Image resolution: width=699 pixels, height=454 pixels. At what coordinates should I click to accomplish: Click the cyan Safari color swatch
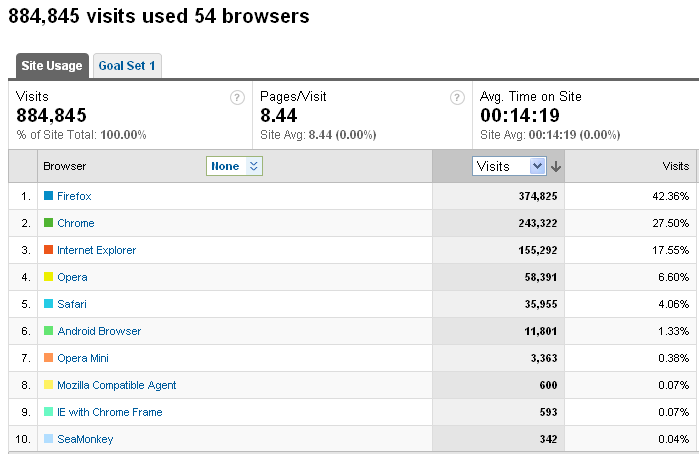(x=49, y=304)
